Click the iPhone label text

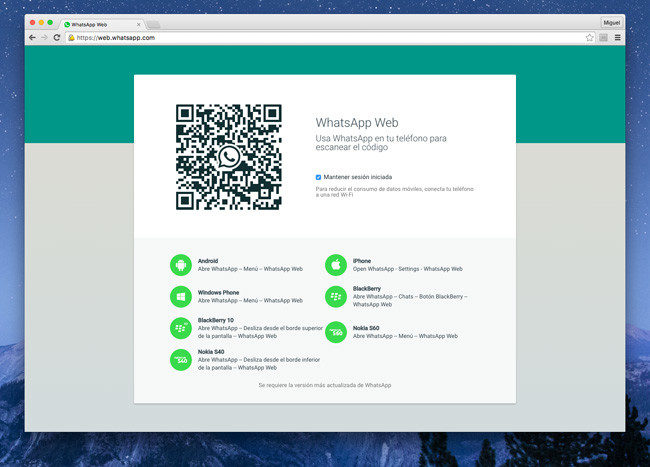click(362, 261)
